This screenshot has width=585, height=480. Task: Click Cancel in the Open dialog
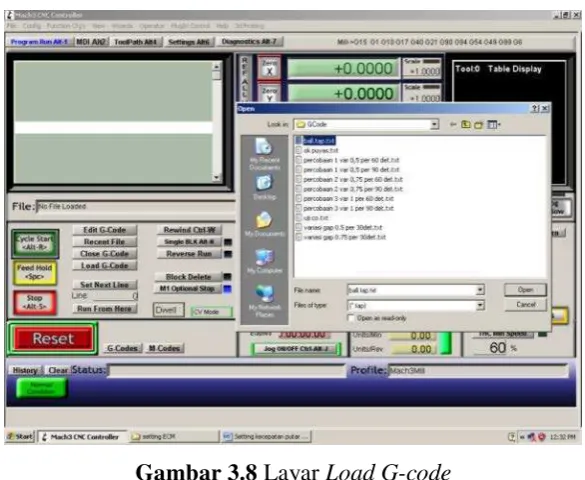click(525, 305)
